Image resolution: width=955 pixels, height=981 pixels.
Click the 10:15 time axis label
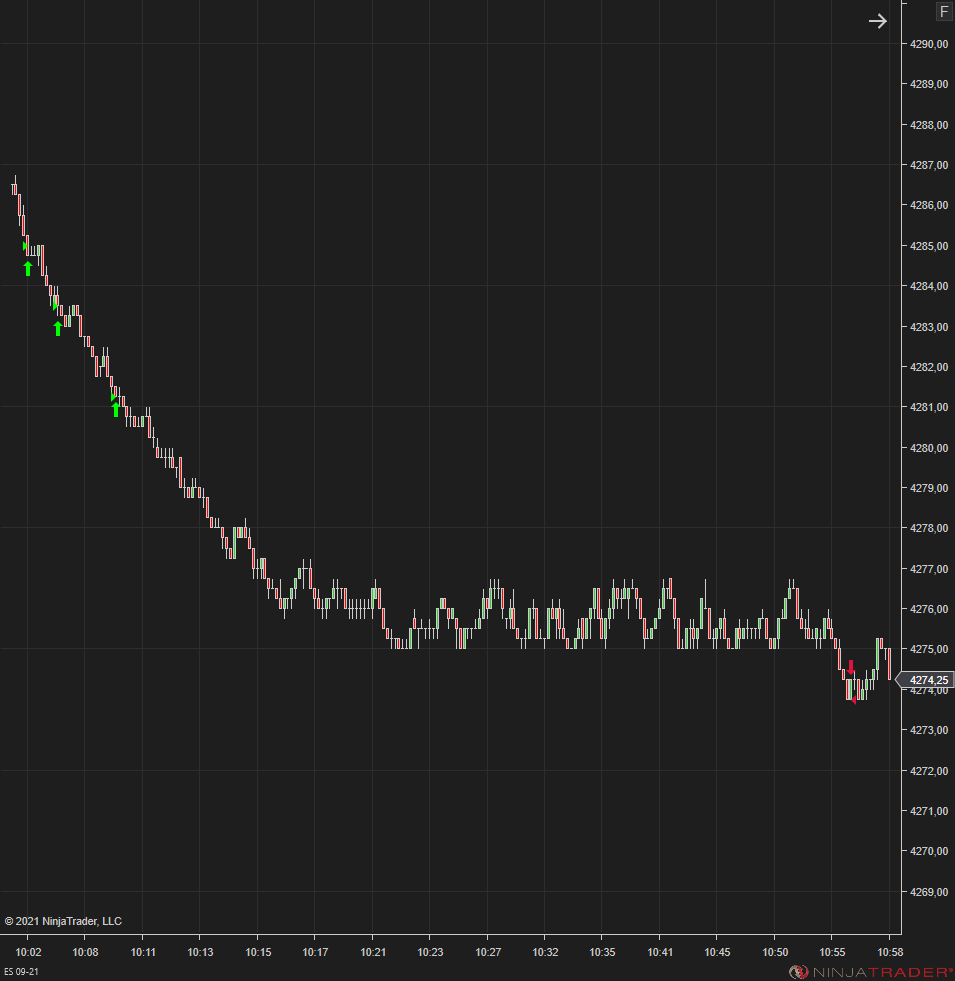(x=258, y=952)
